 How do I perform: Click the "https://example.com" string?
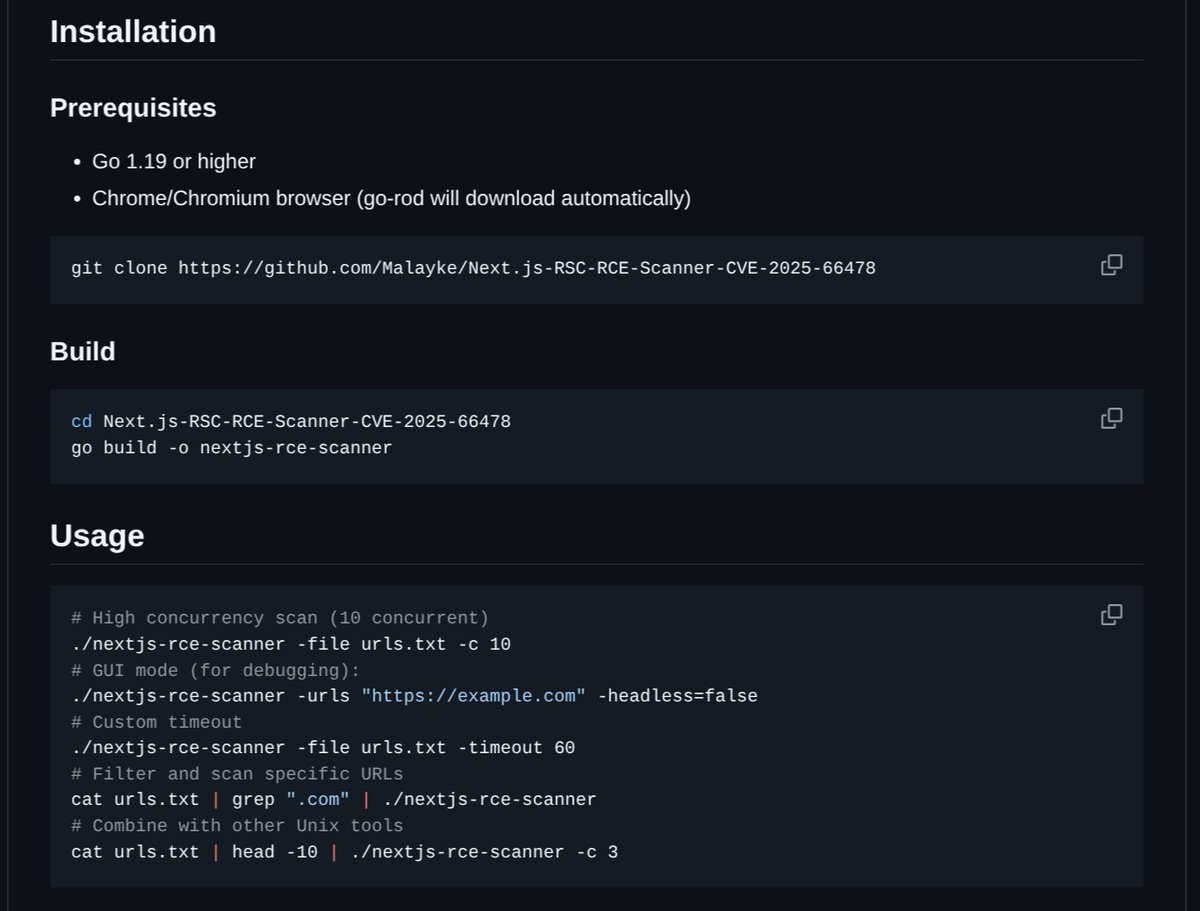coord(474,696)
